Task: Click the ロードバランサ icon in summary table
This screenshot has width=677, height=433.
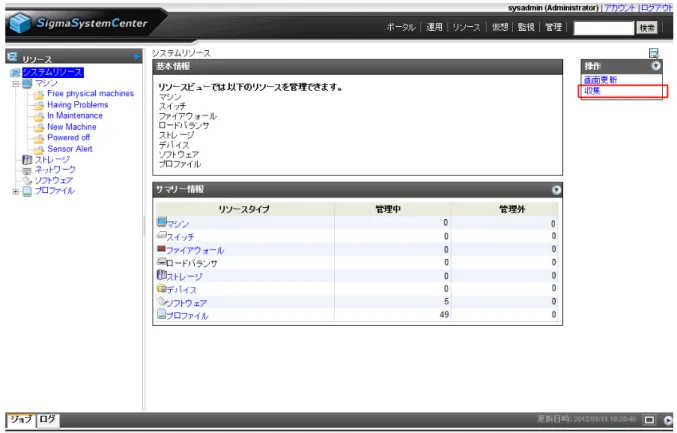Action: coord(161,262)
